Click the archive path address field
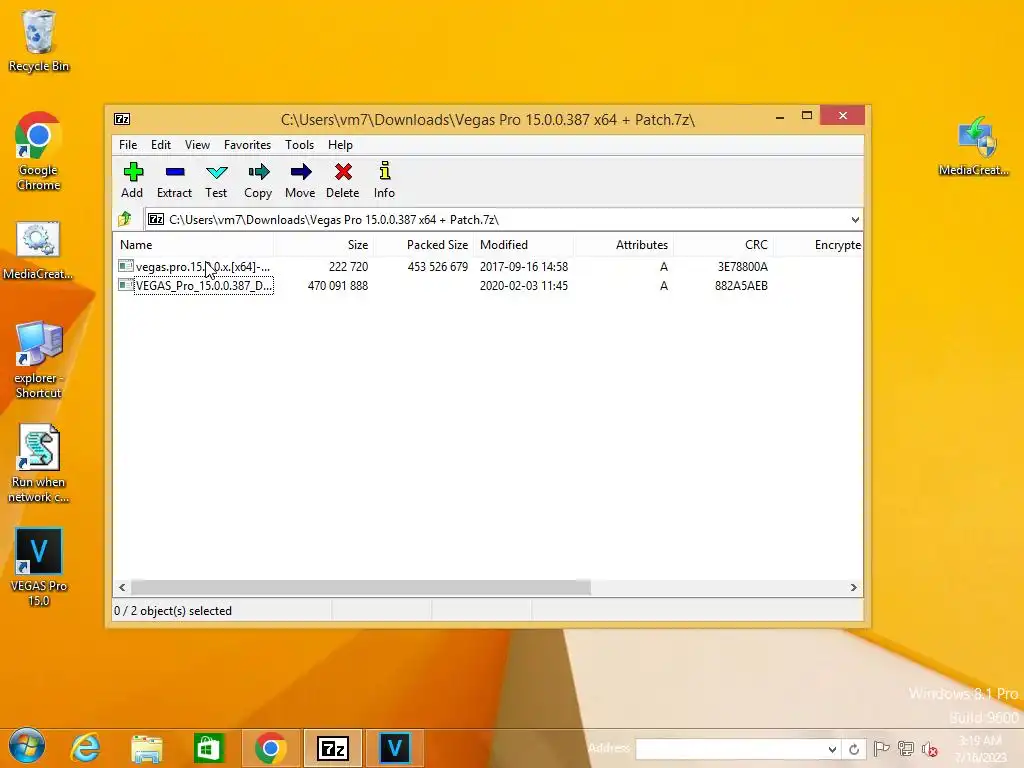 point(503,219)
